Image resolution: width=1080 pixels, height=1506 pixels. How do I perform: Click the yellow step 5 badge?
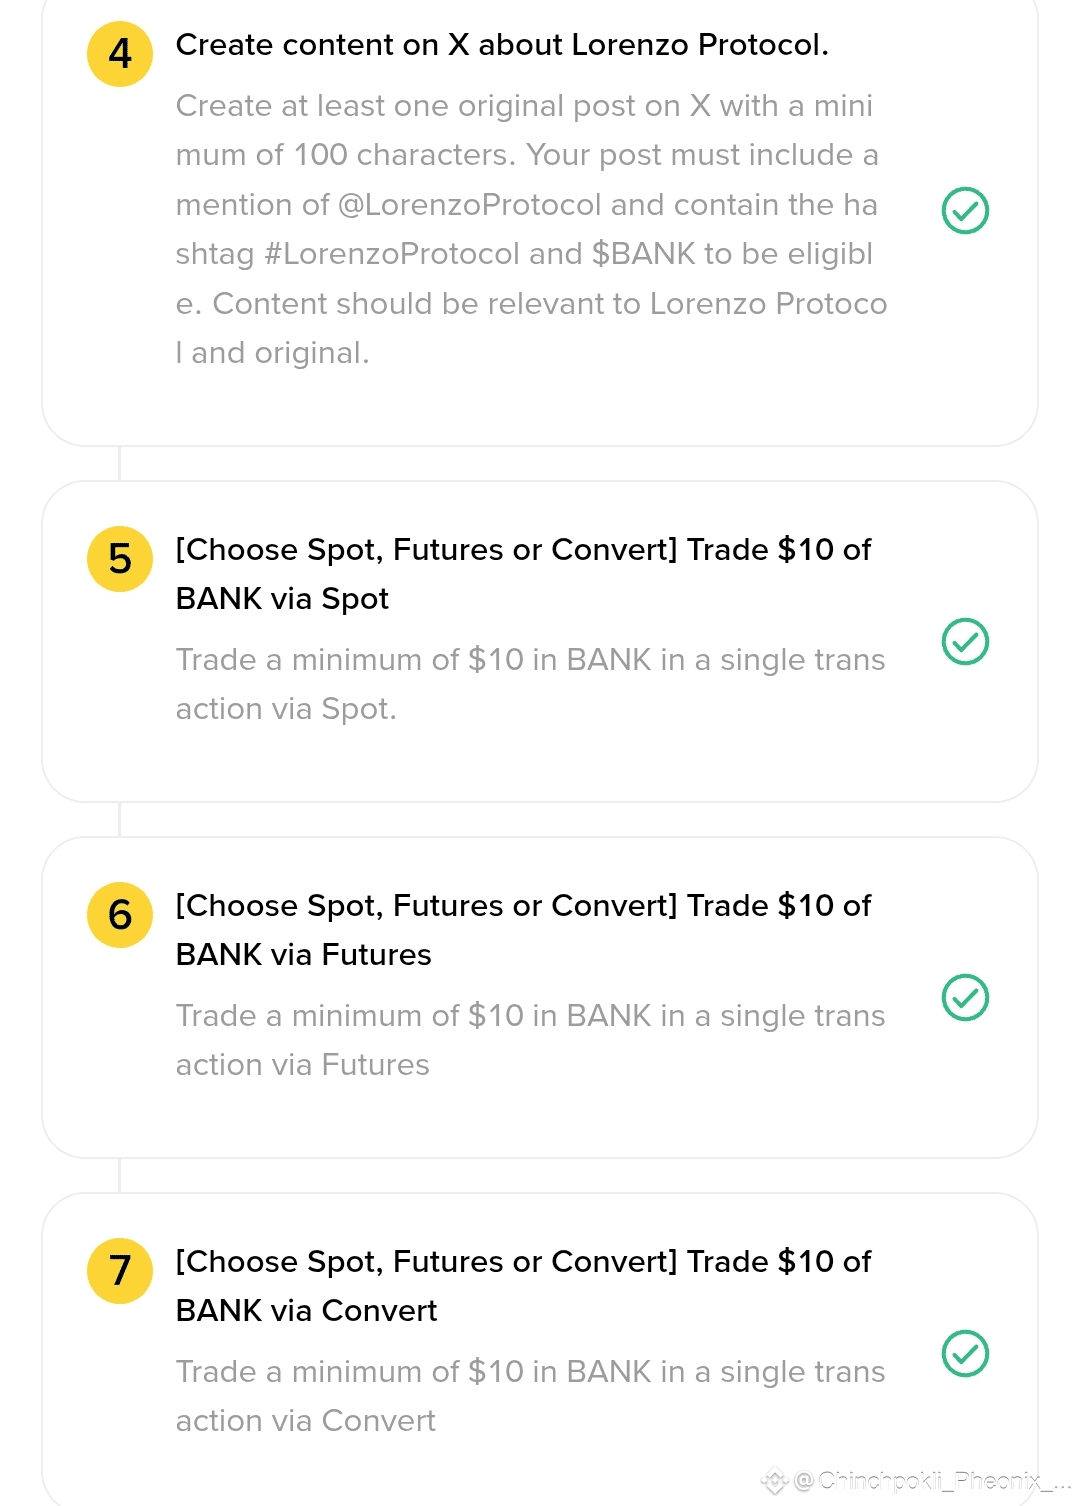120,559
